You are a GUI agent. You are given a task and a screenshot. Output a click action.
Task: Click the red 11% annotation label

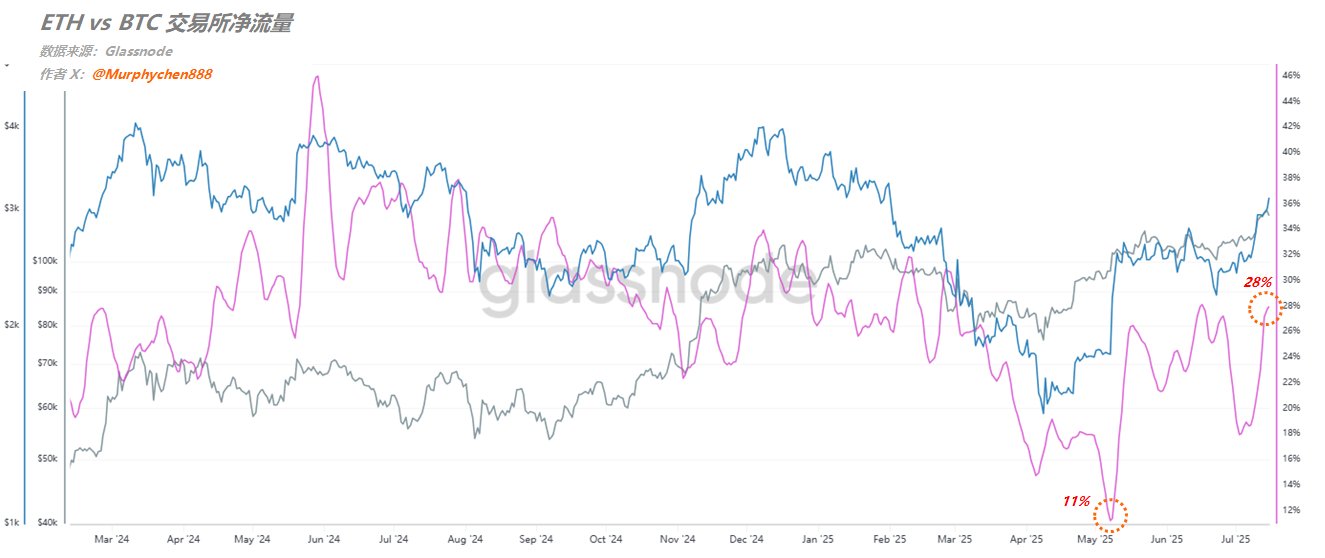(x=1076, y=500)
